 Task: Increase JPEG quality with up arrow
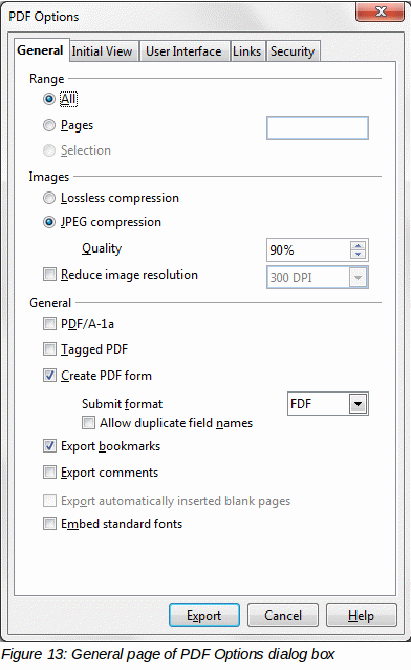click(x=358, y=246)
